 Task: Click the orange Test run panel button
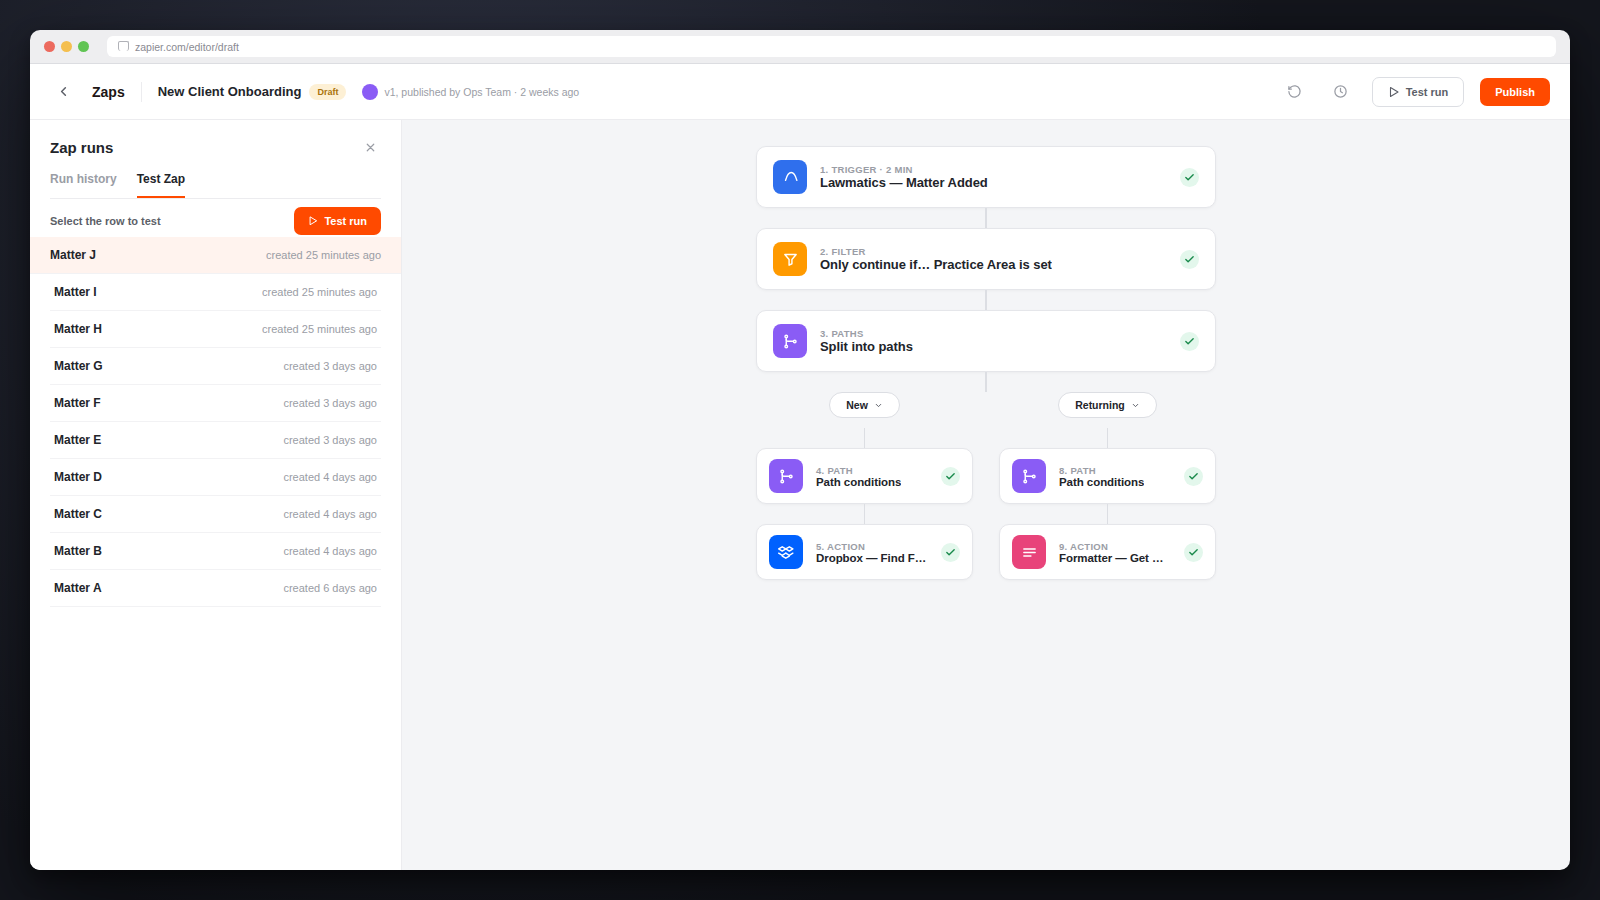(x=337, y=221)
